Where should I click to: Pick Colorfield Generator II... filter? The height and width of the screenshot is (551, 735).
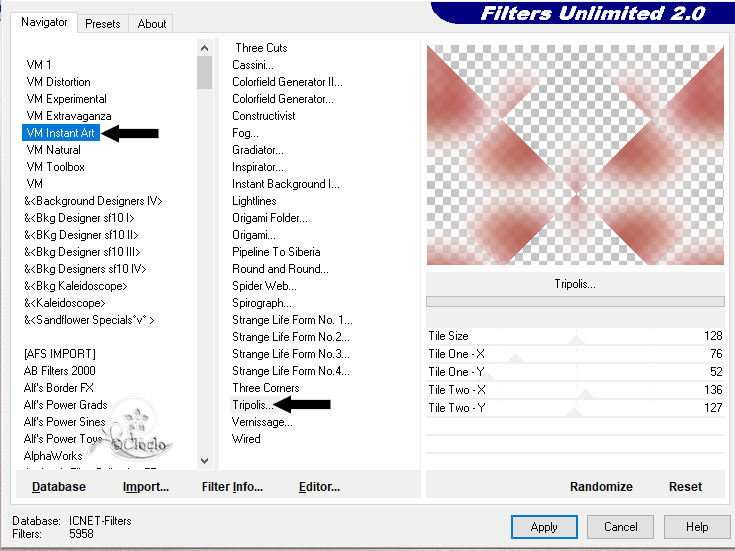click(x=287, y=82)
